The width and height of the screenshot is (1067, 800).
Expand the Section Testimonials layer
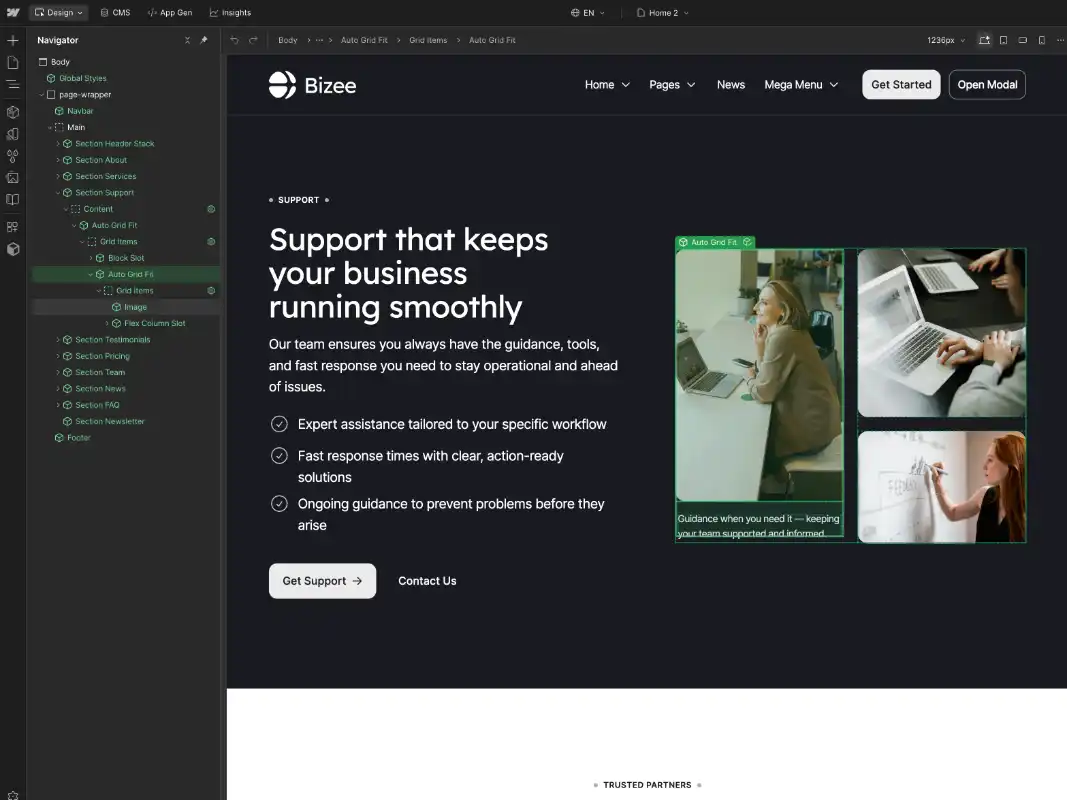click(57, 339)
